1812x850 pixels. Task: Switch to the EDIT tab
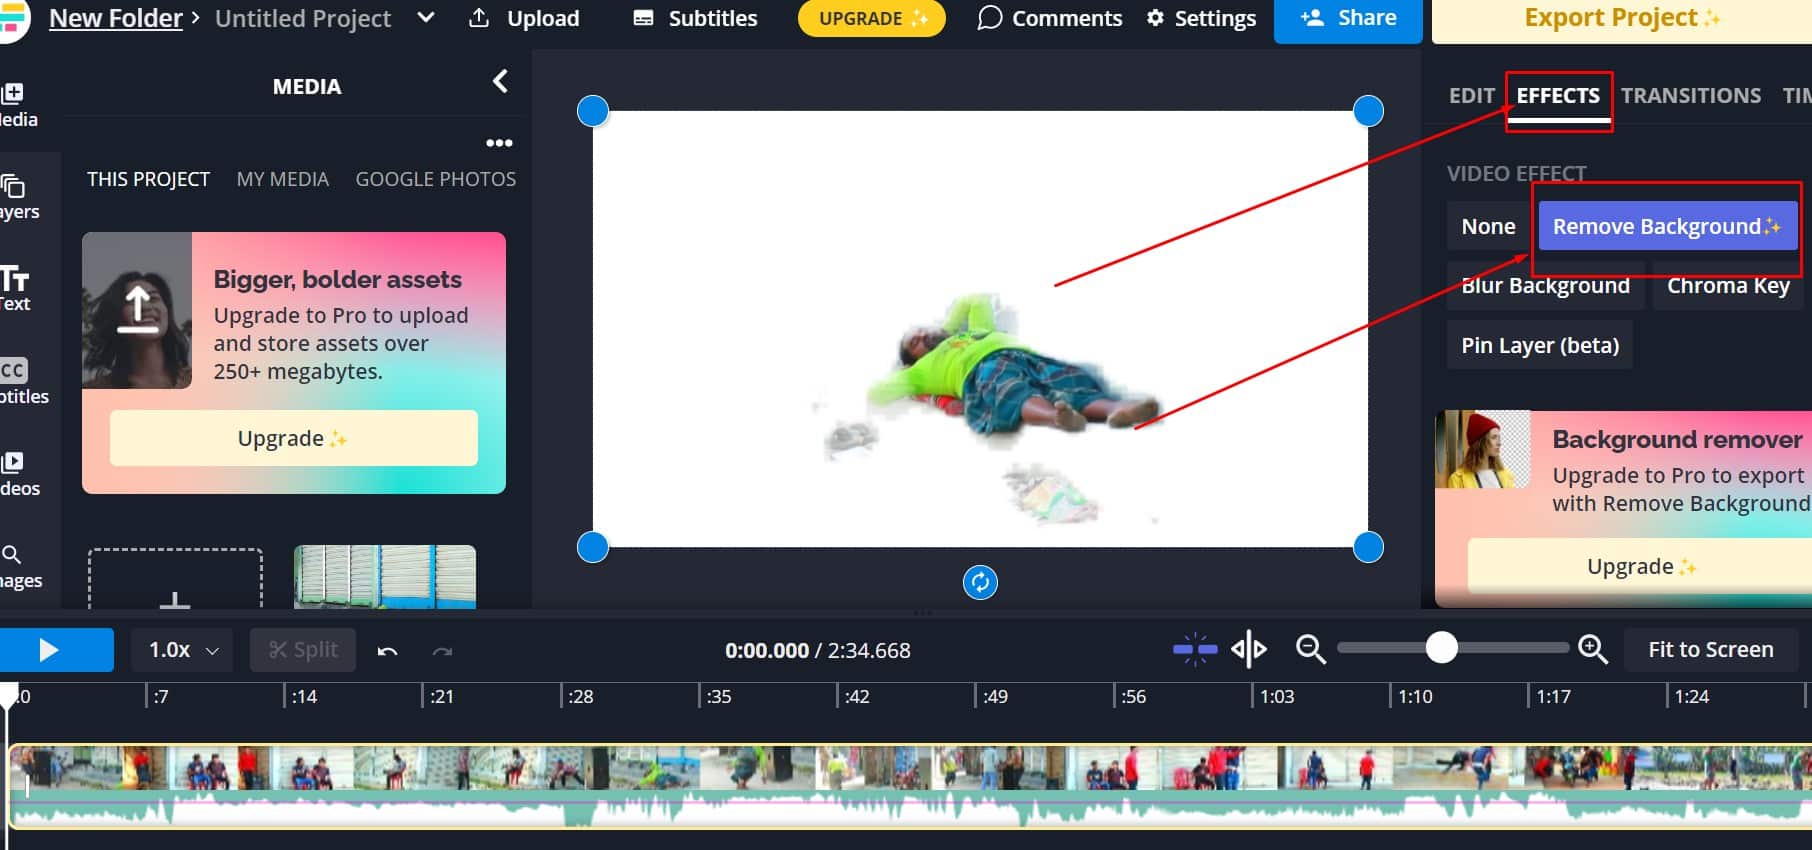(x=1472, y=96)
